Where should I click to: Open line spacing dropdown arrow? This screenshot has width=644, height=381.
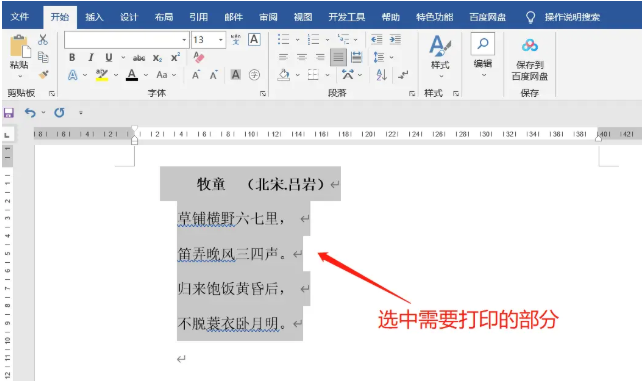(x=391, y=57)
